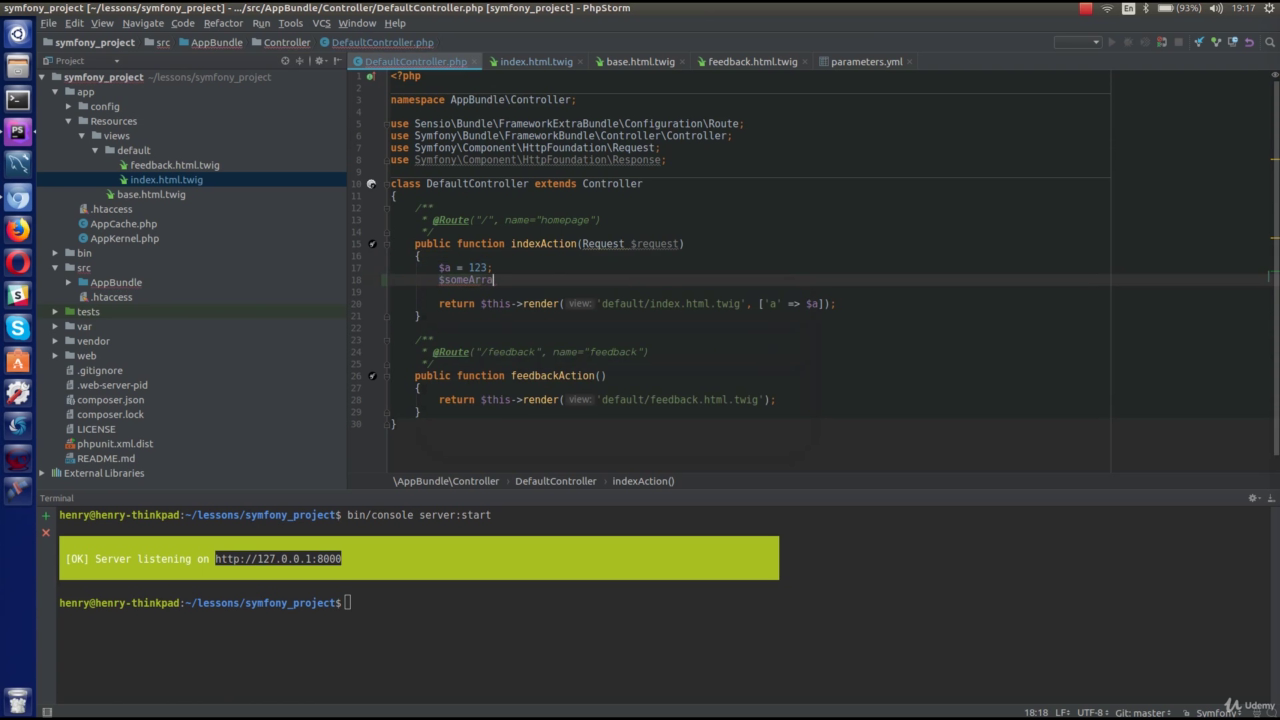Click Scroll from Source target icon in Project panel
This screenshot has height=720, width=1280.
click(x=285, y=61)
